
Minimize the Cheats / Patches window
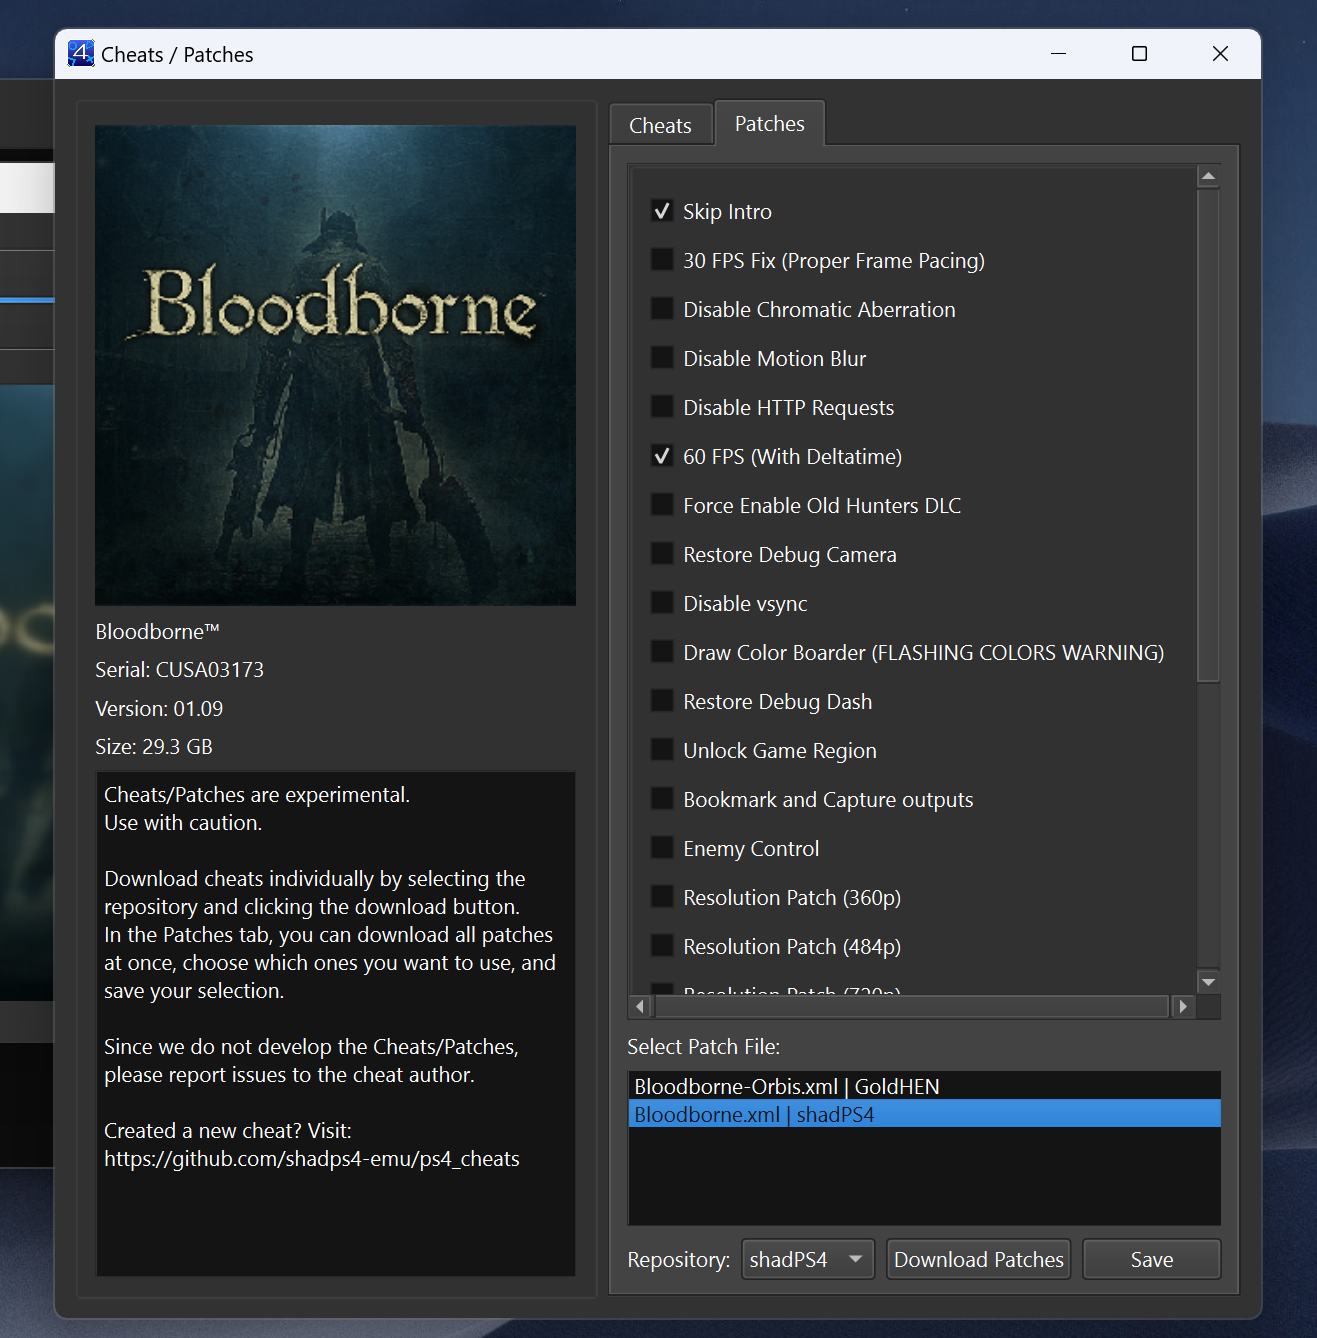point(1058,54)
